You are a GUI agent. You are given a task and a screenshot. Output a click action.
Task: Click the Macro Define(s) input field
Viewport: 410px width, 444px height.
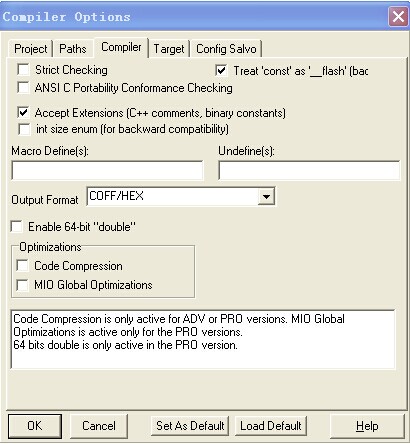click(x=107, y=170)
